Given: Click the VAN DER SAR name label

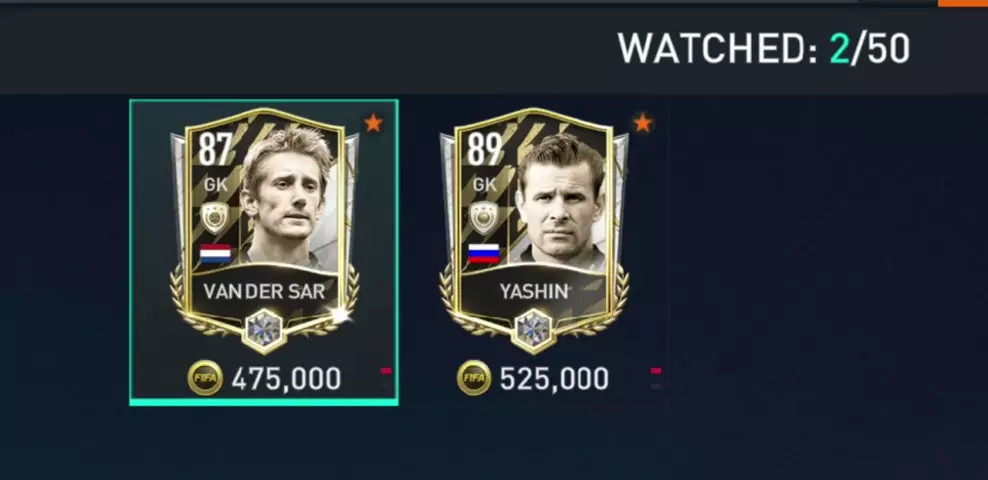Looking at the screenshot, I should (x=265, y=291).
